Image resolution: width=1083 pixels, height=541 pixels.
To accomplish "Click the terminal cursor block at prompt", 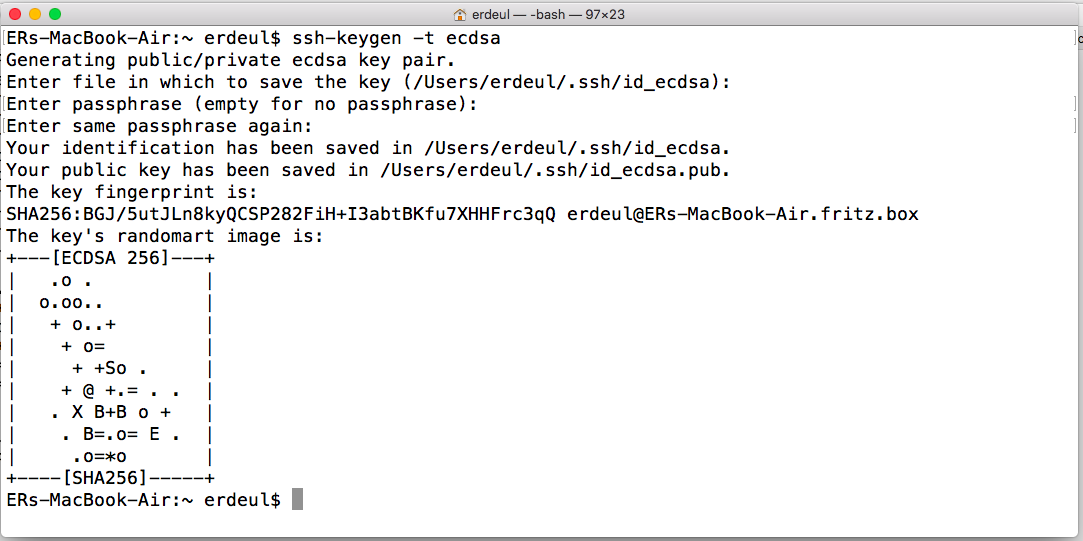I will pyautogui.click(x=297, y=499).
